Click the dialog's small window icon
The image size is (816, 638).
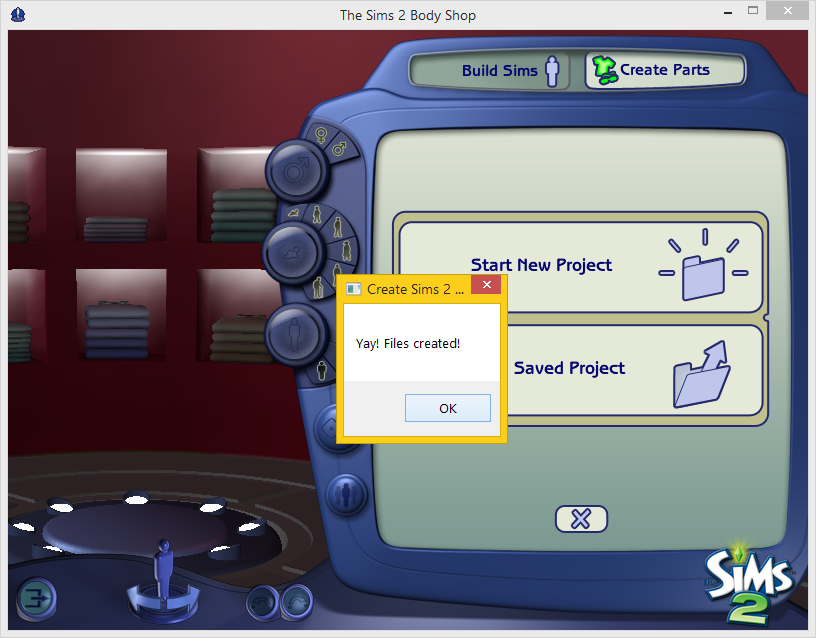(x=354, y=289)
